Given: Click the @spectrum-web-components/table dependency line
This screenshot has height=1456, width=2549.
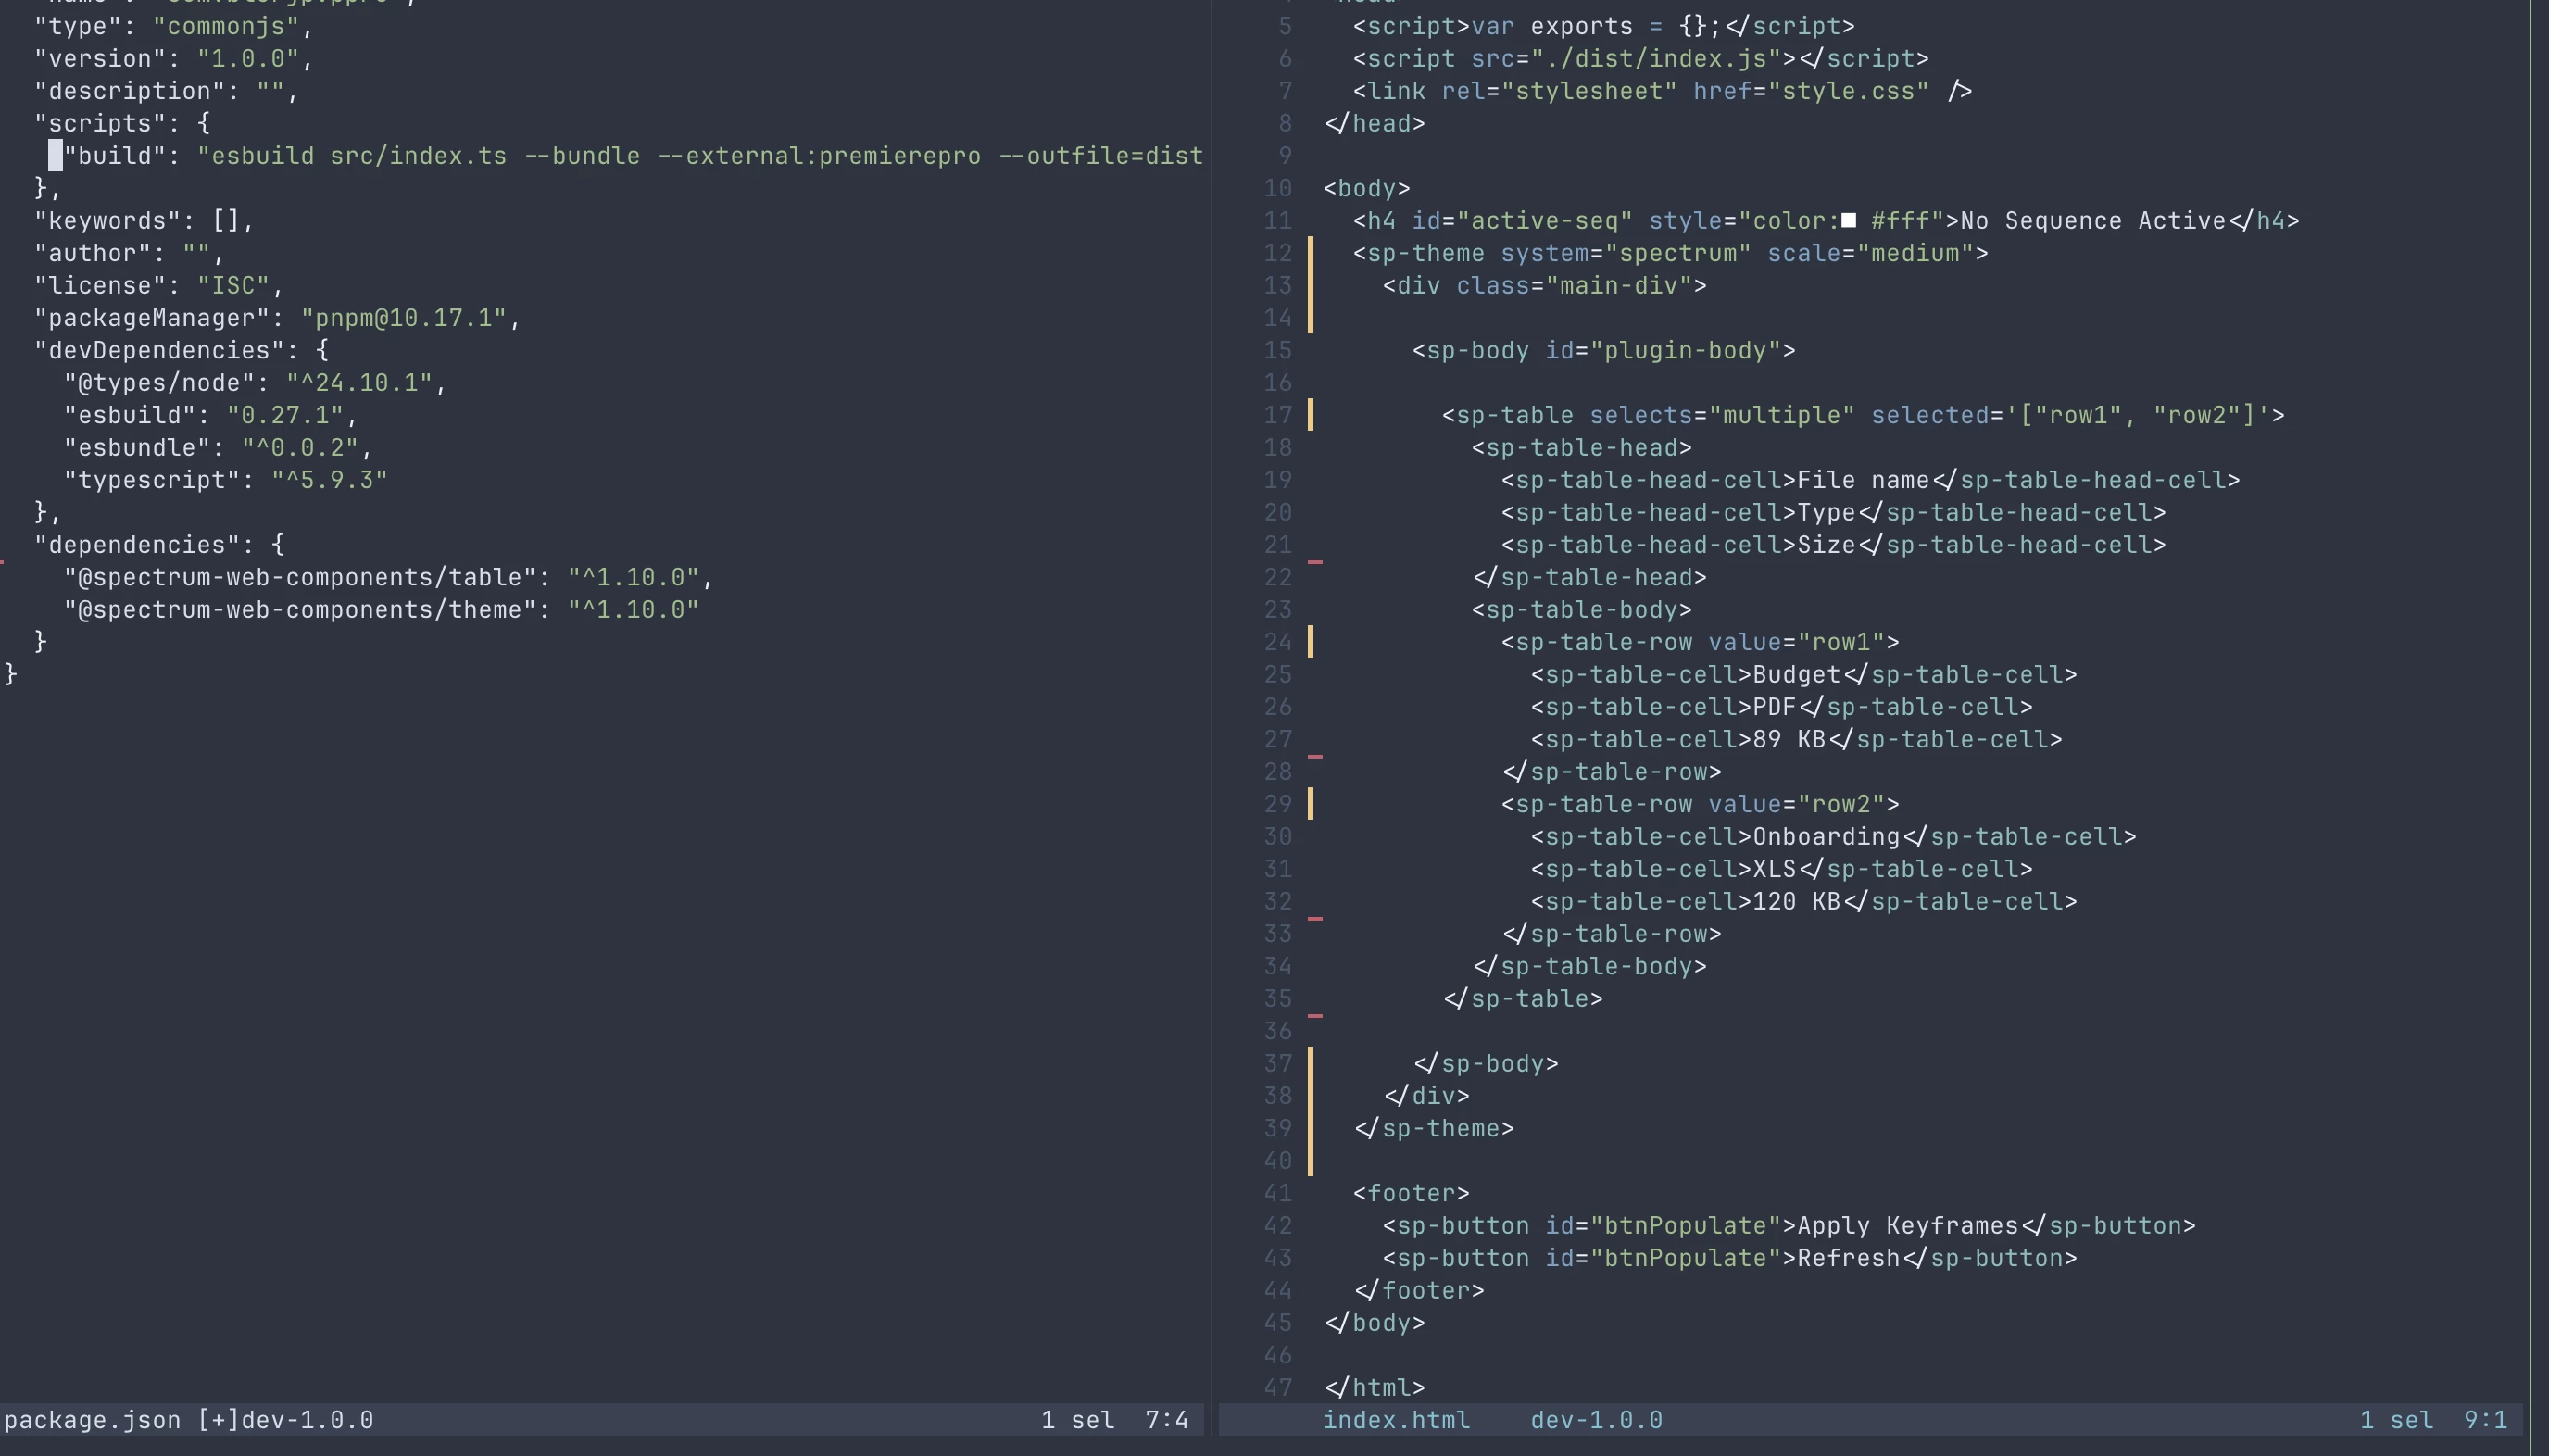Looking at the screenshot, I should point(389,577).
